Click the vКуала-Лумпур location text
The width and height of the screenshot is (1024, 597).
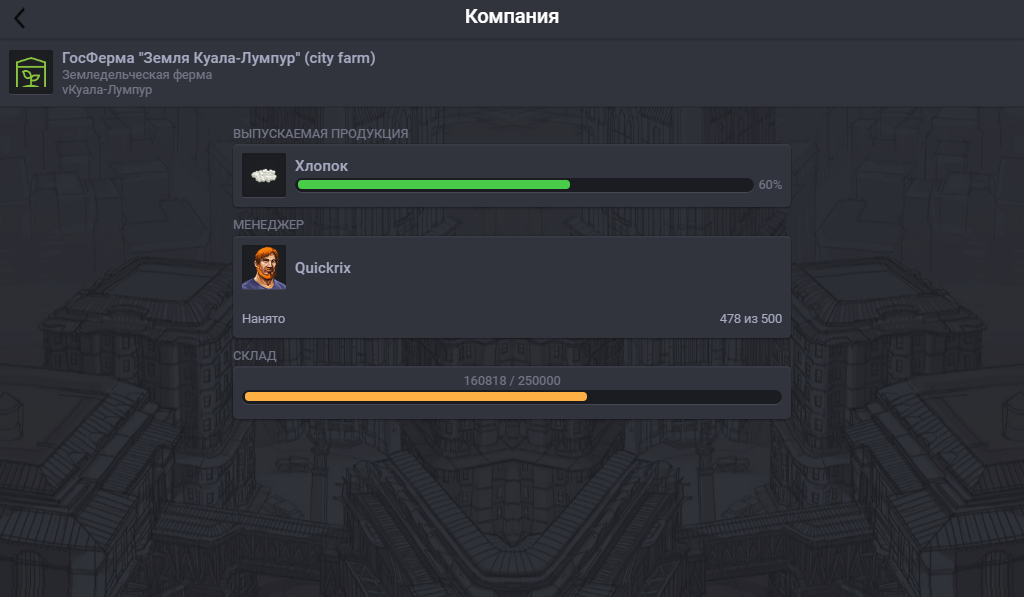coord(107,89)
